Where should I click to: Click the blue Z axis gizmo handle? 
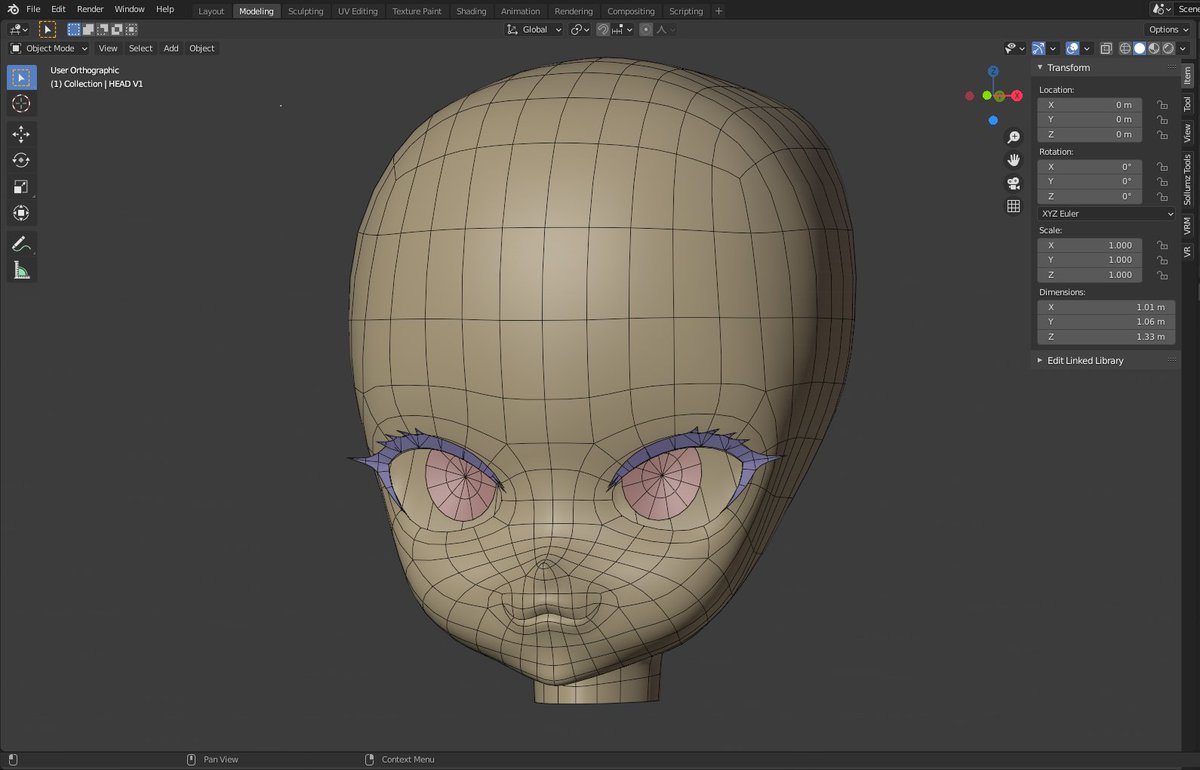tap(993, 72)
